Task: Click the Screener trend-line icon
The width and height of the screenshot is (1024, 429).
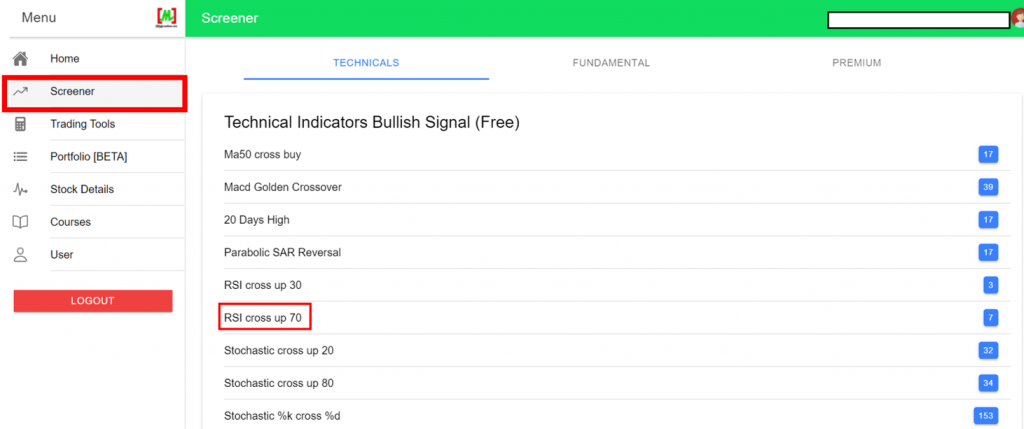Action: tap(20, 92)
